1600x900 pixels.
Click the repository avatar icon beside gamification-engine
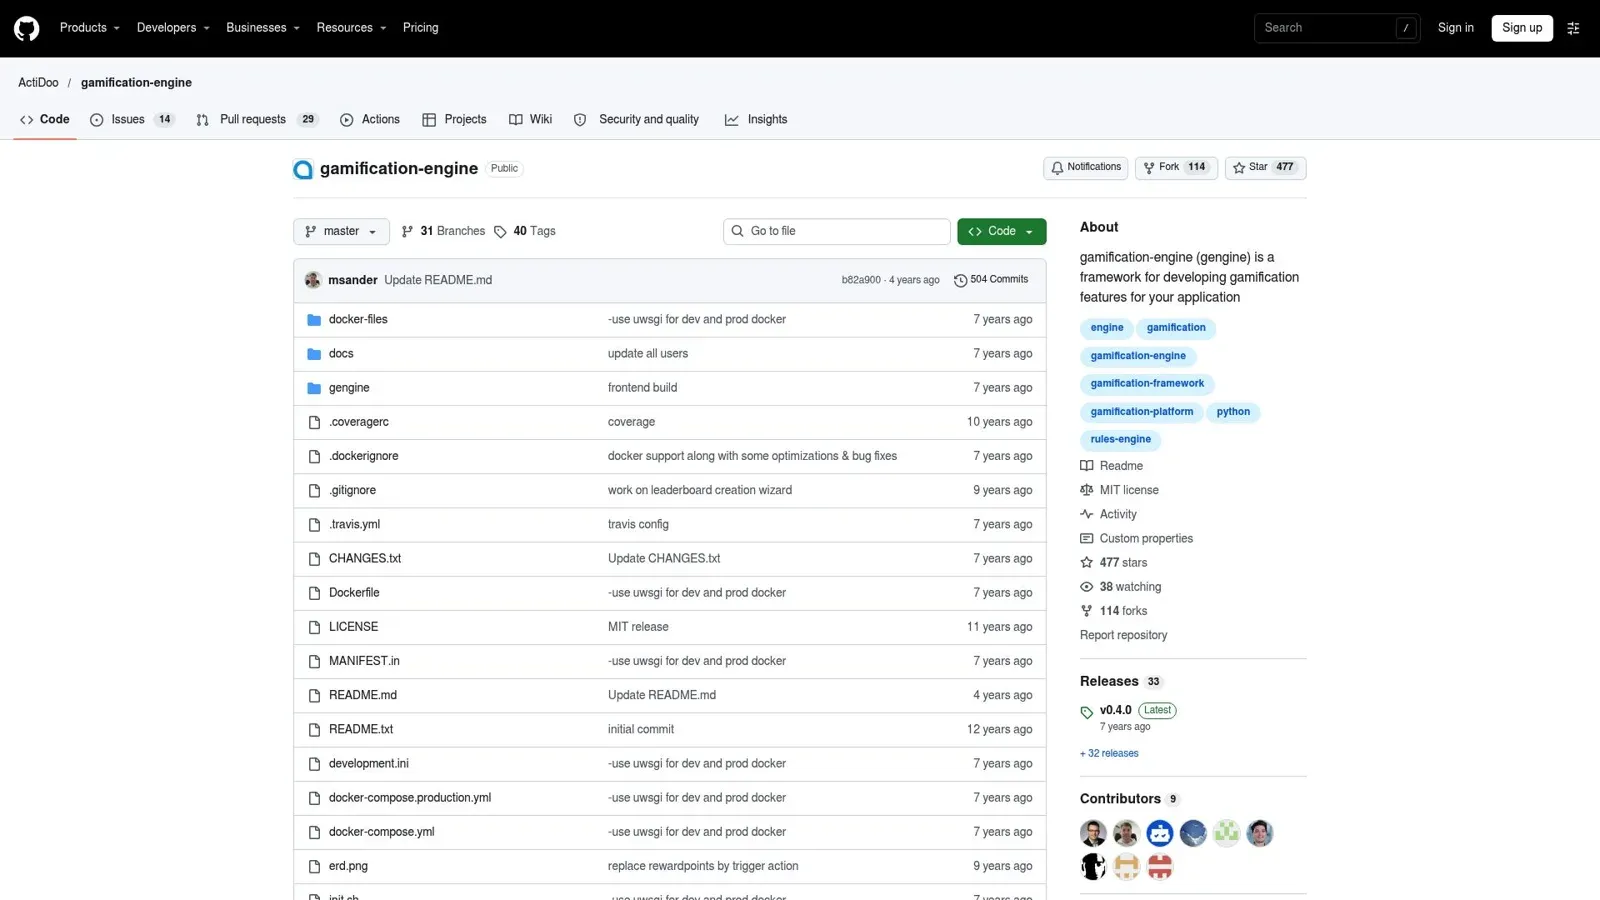click(303, 169)
